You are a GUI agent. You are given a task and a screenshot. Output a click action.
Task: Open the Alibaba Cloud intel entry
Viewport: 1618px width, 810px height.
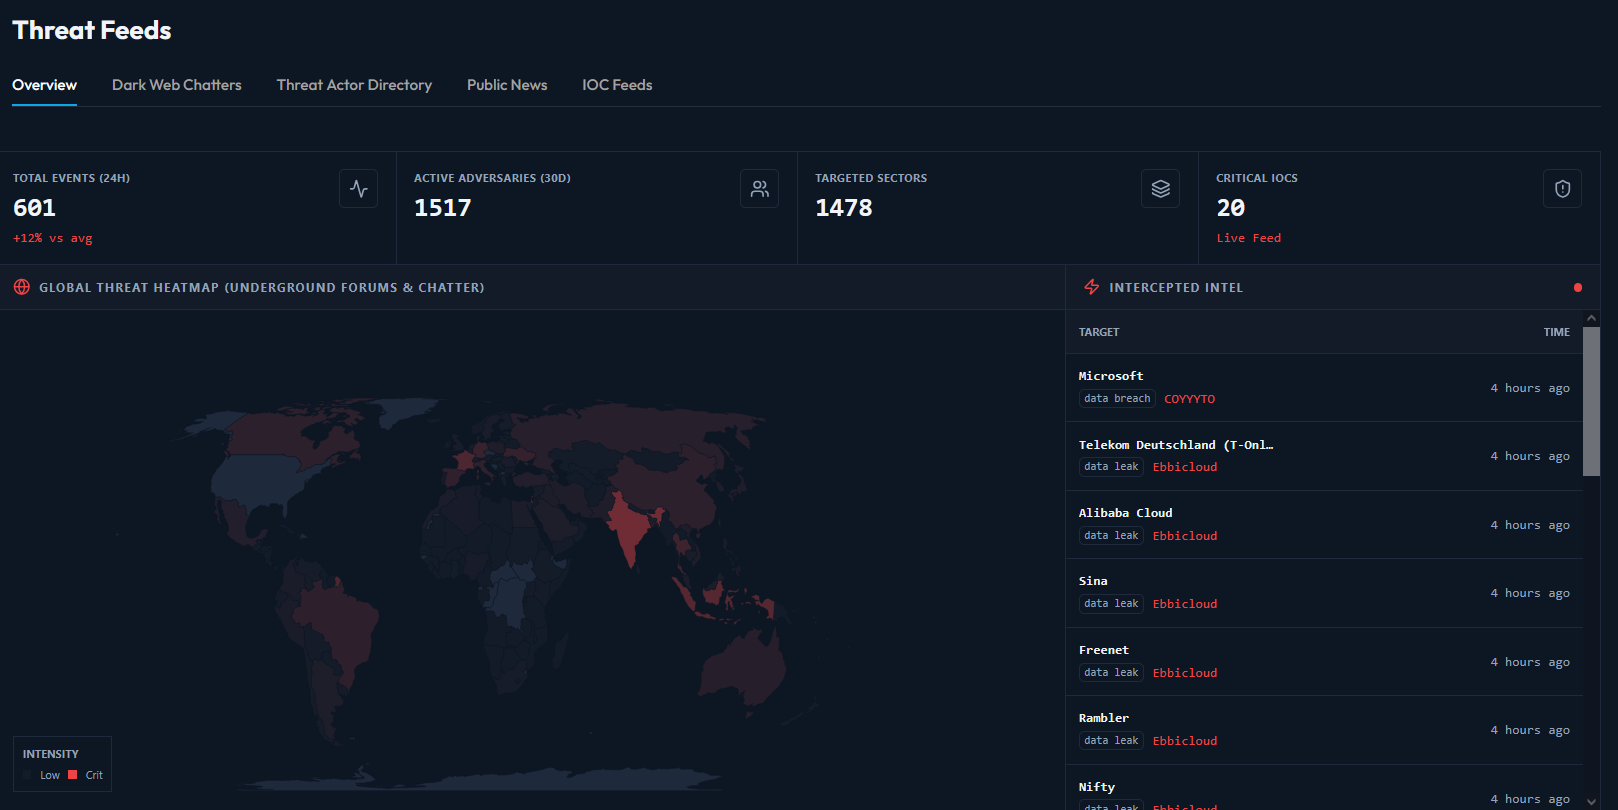pos(1324,525)
